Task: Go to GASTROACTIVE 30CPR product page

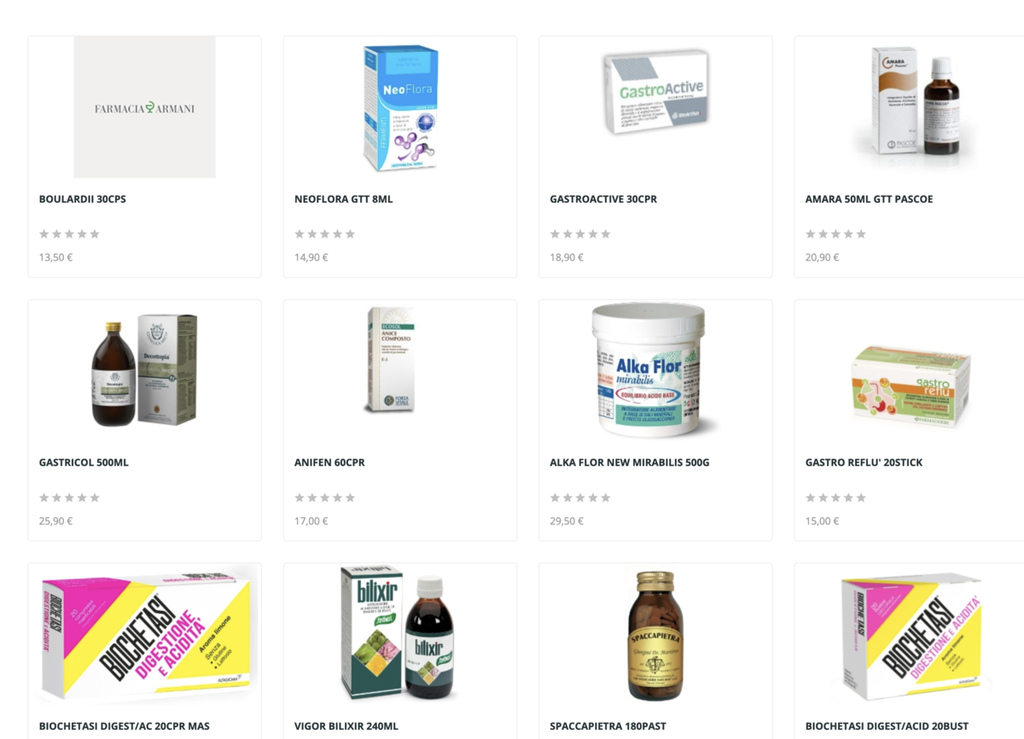Action: tap(603, 199)
